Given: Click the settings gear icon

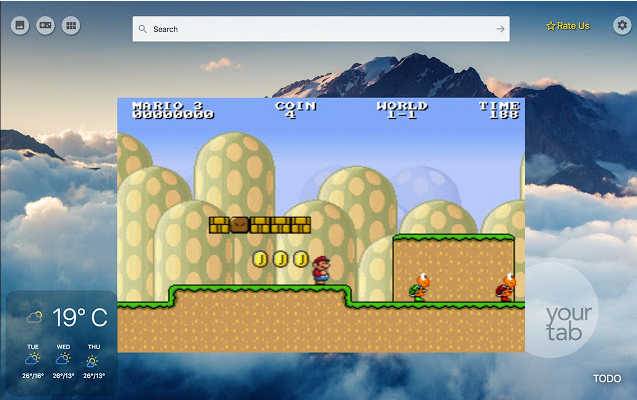Looking at the screenshot, I should pos(622,26).
